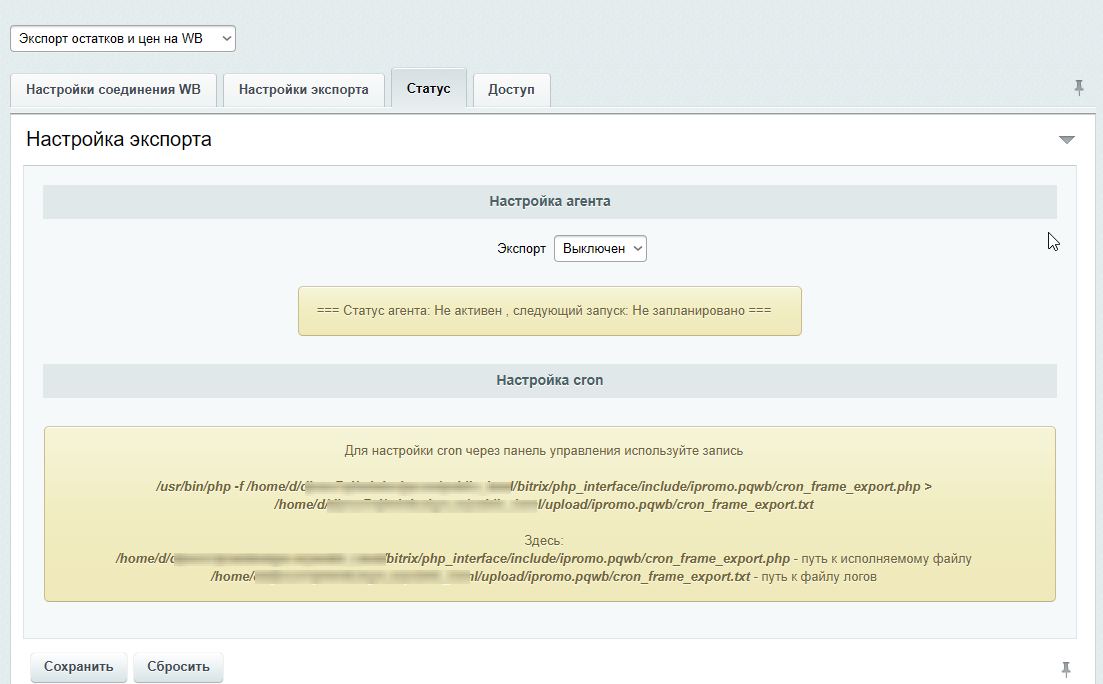Click the 'Настройка агента' section header
Viewport: 1103px width, 684px height.
pos(549,201)
